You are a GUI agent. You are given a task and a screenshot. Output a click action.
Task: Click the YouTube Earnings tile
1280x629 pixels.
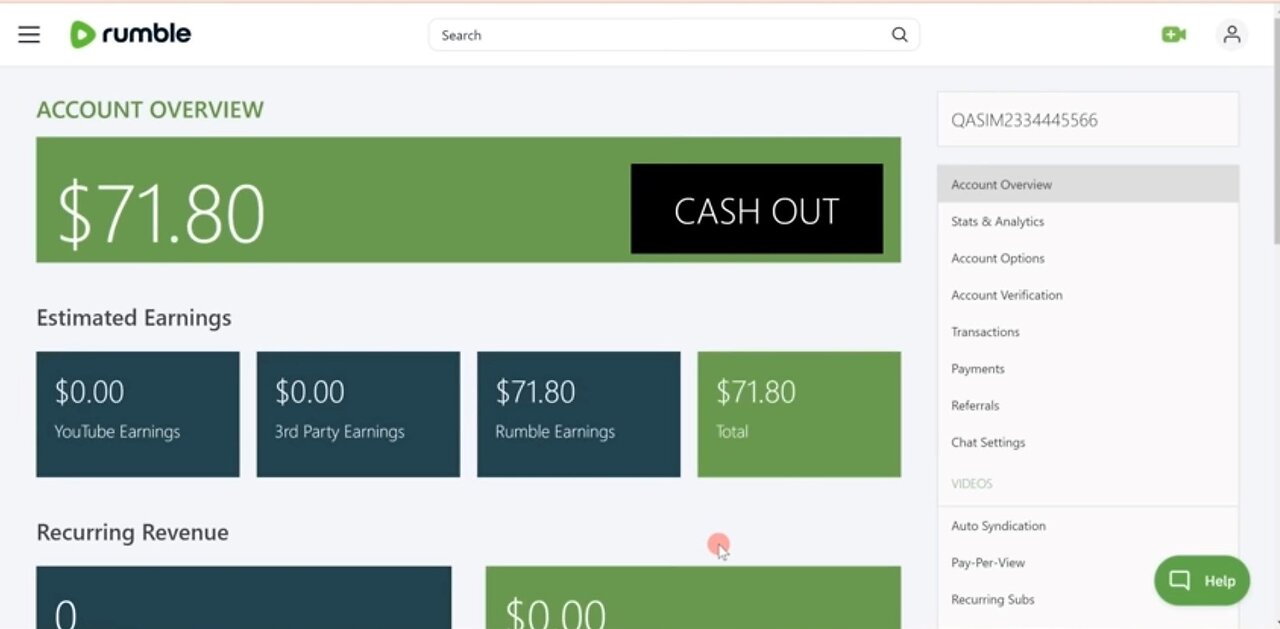click(138, 414)
